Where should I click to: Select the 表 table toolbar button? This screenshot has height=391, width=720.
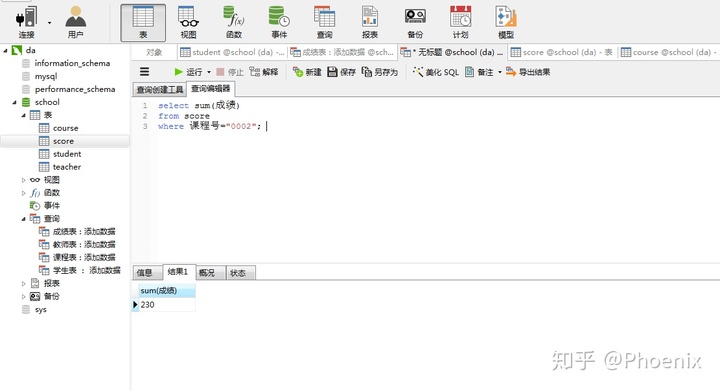(x=143, y=22)
